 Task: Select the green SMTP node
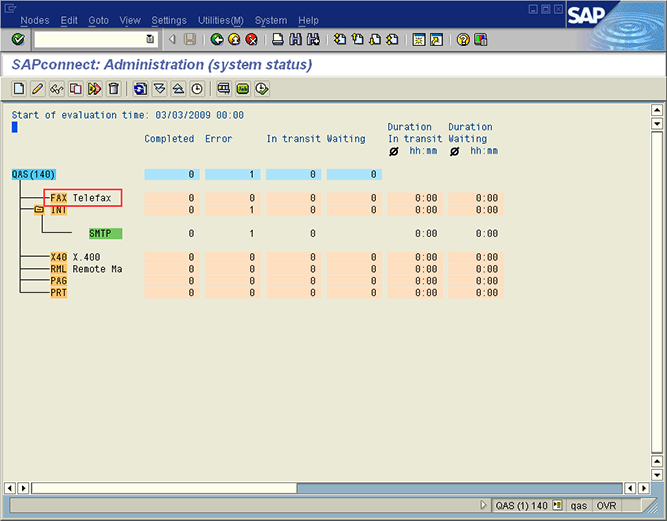[x=105, y=233]
